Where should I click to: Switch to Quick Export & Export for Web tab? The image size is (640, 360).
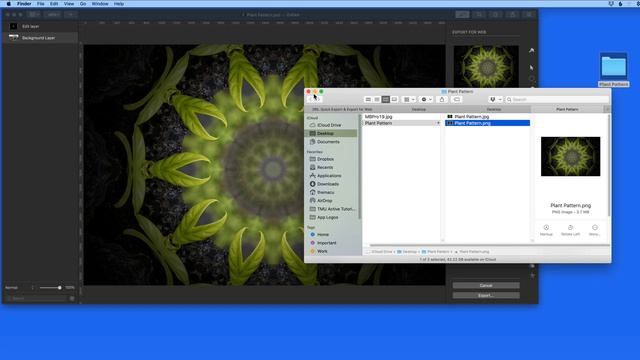coord(342,109)
